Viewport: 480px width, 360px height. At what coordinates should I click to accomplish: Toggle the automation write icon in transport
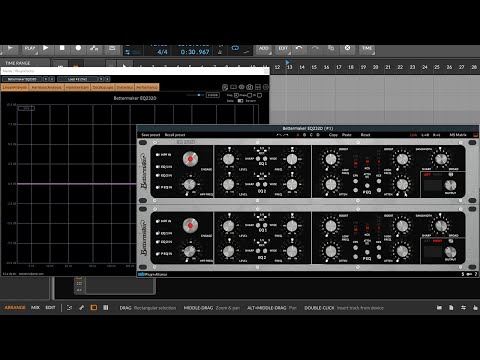pyautogui.click(x=94, y=49)
